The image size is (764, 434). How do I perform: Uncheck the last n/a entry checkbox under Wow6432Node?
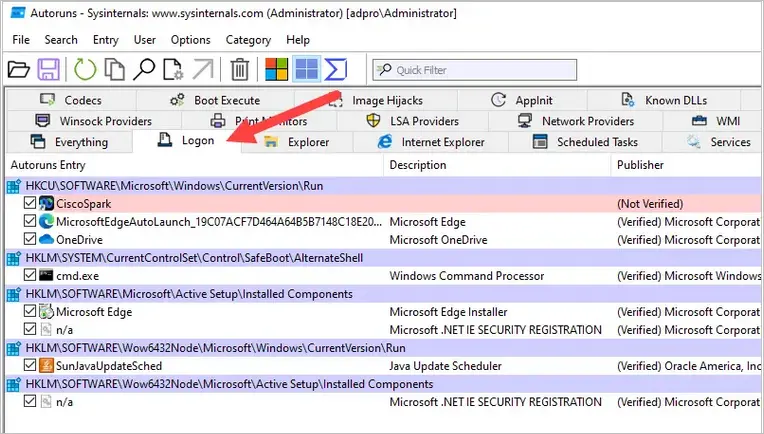pos(30,401)
